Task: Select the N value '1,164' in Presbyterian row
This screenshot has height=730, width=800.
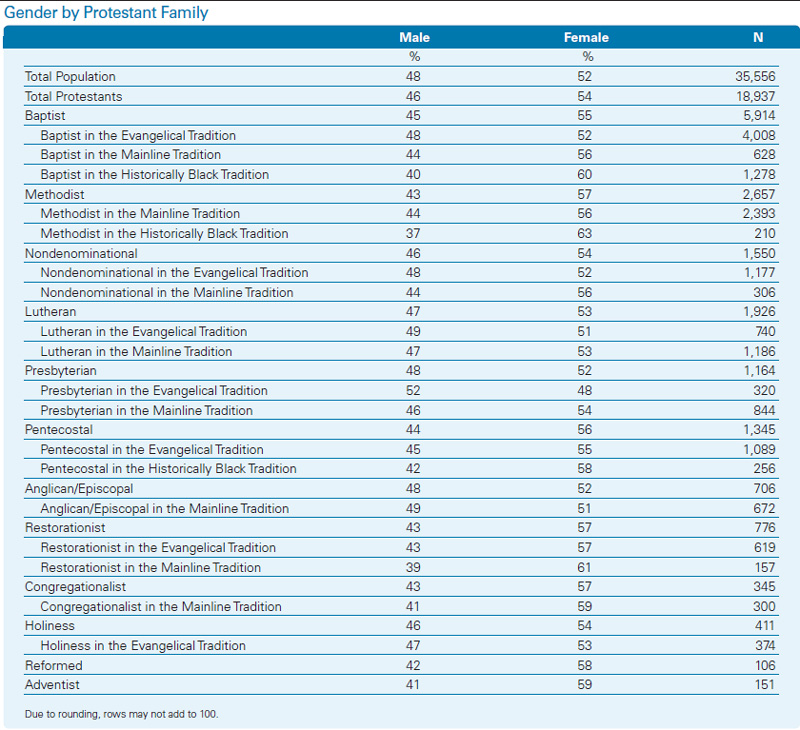Action: (x=759, y=370)
